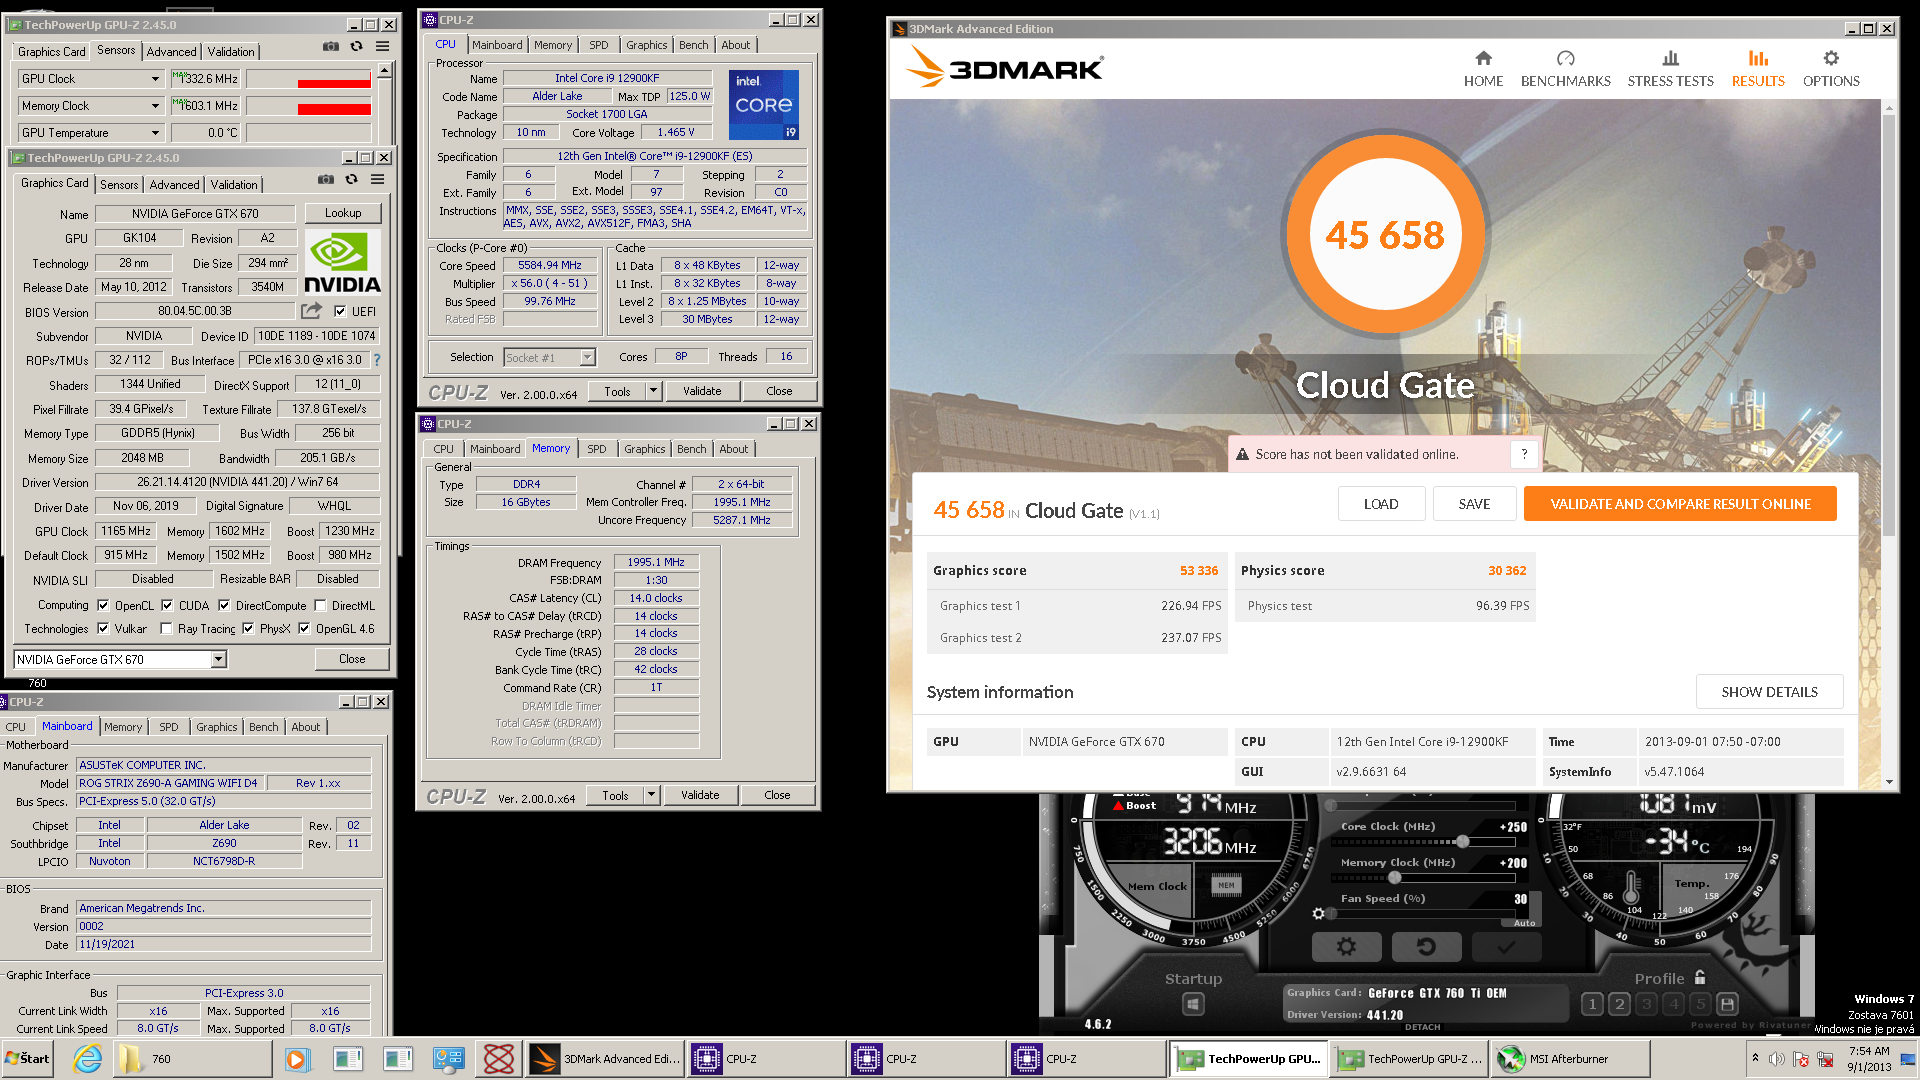Reset Afterburner settings with revert arrow
This screenshot has height=1080, width=1920.
tap(1426, 946)
